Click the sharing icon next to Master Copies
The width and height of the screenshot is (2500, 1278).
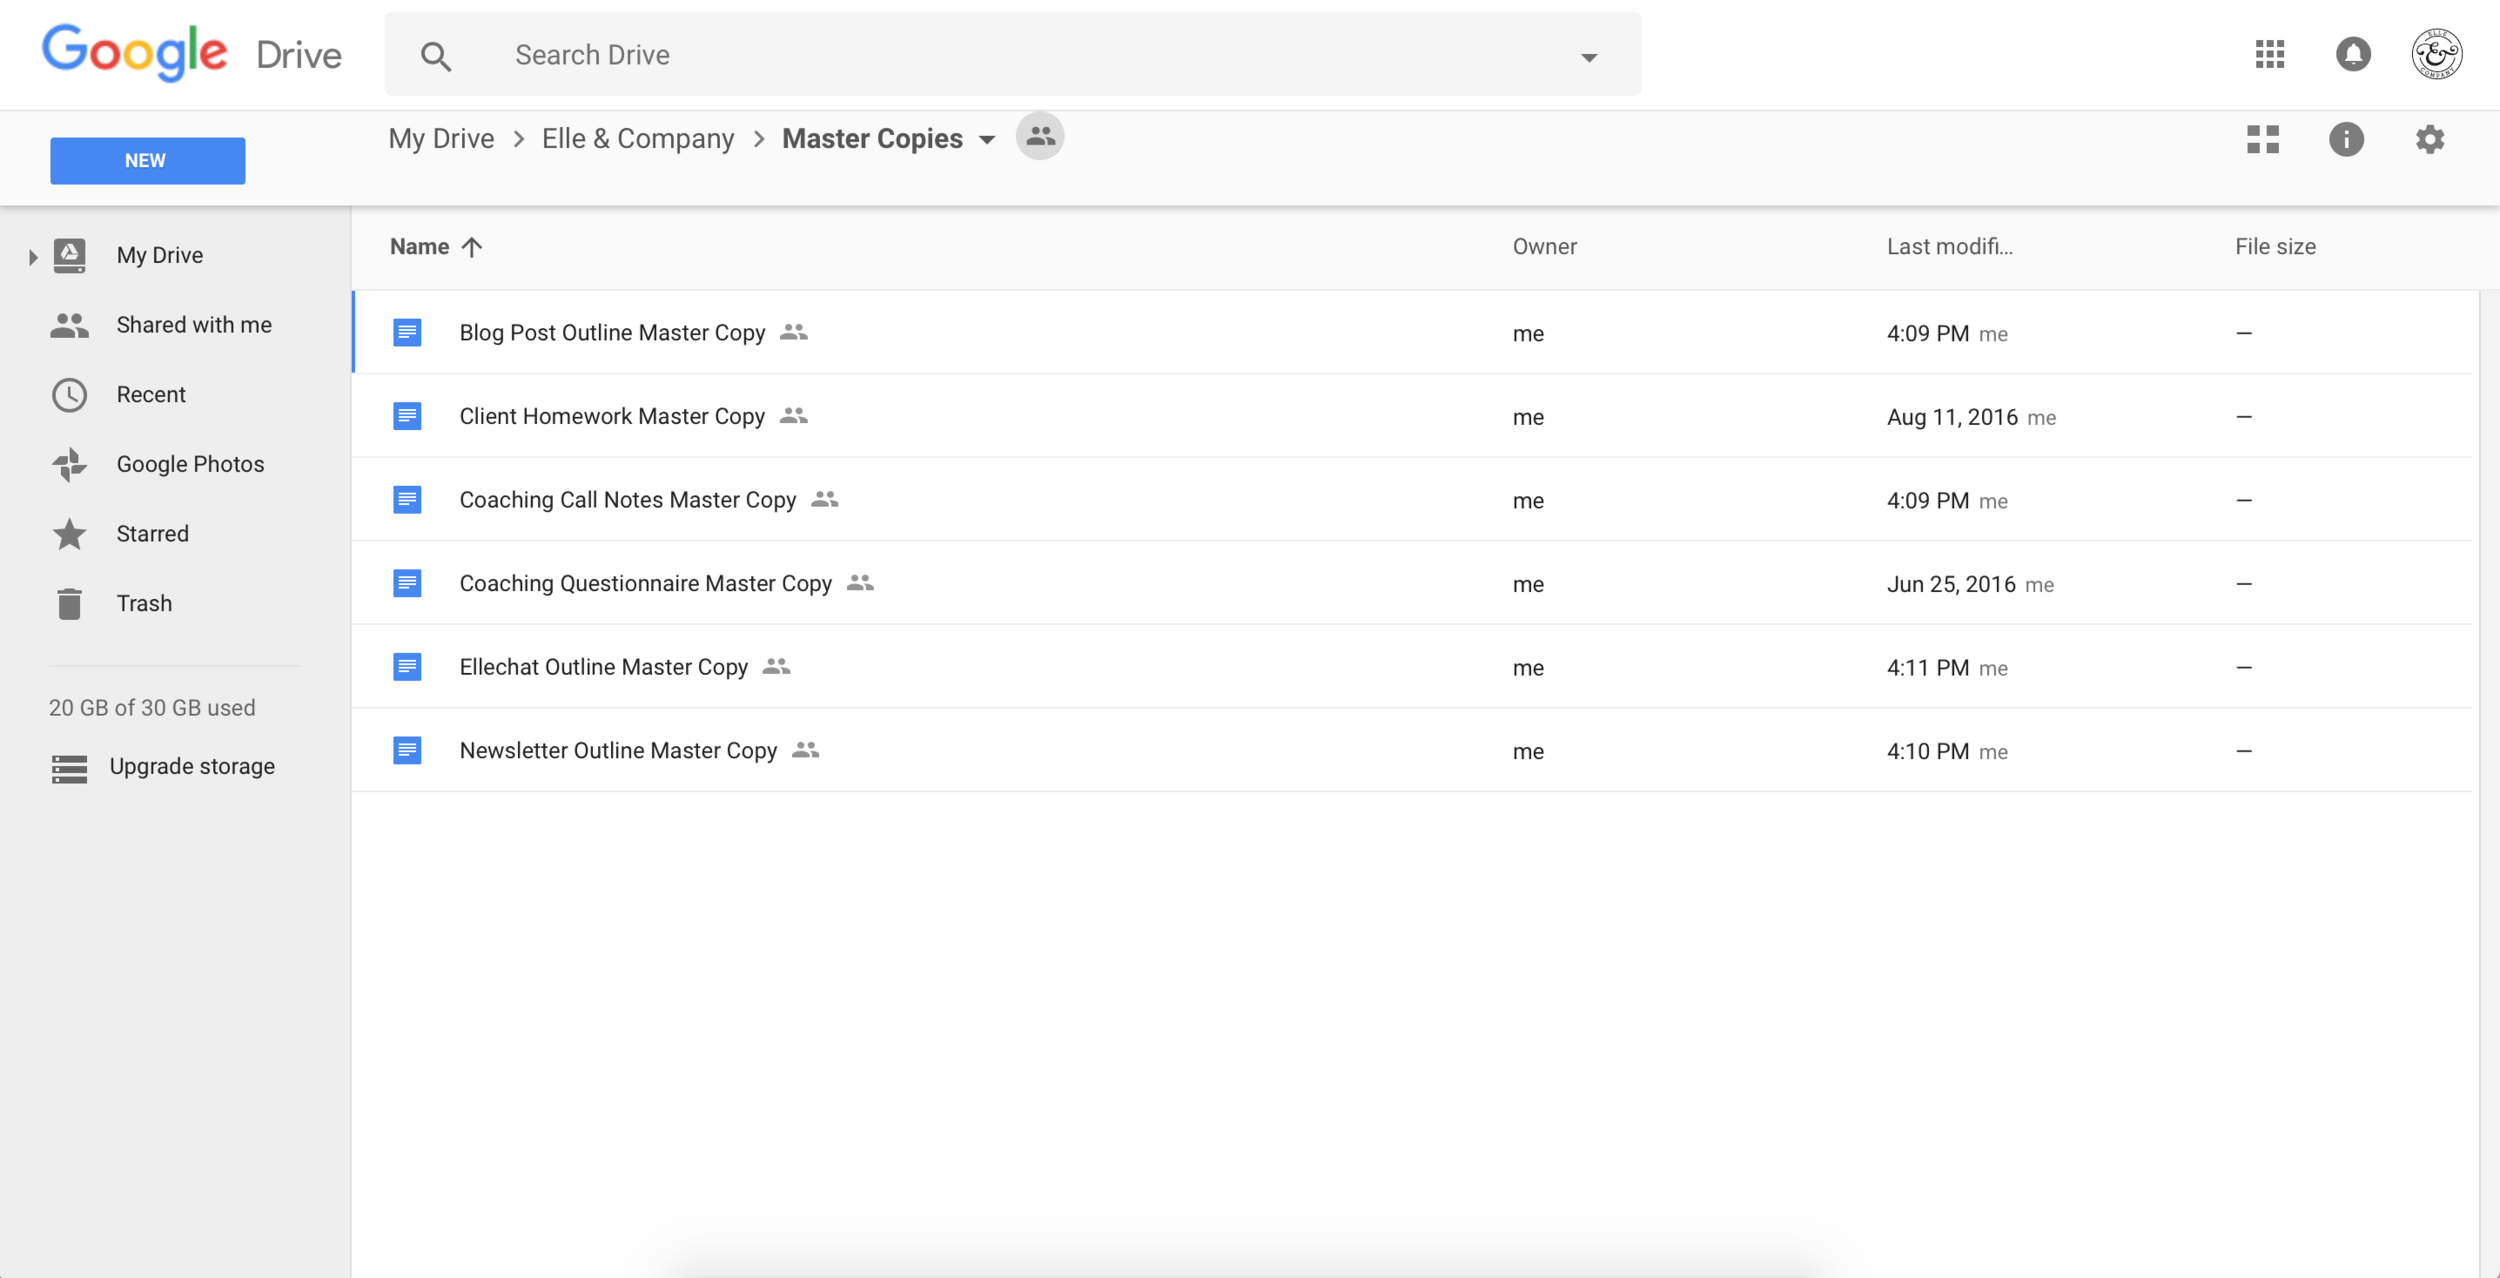coord(1039,137)
